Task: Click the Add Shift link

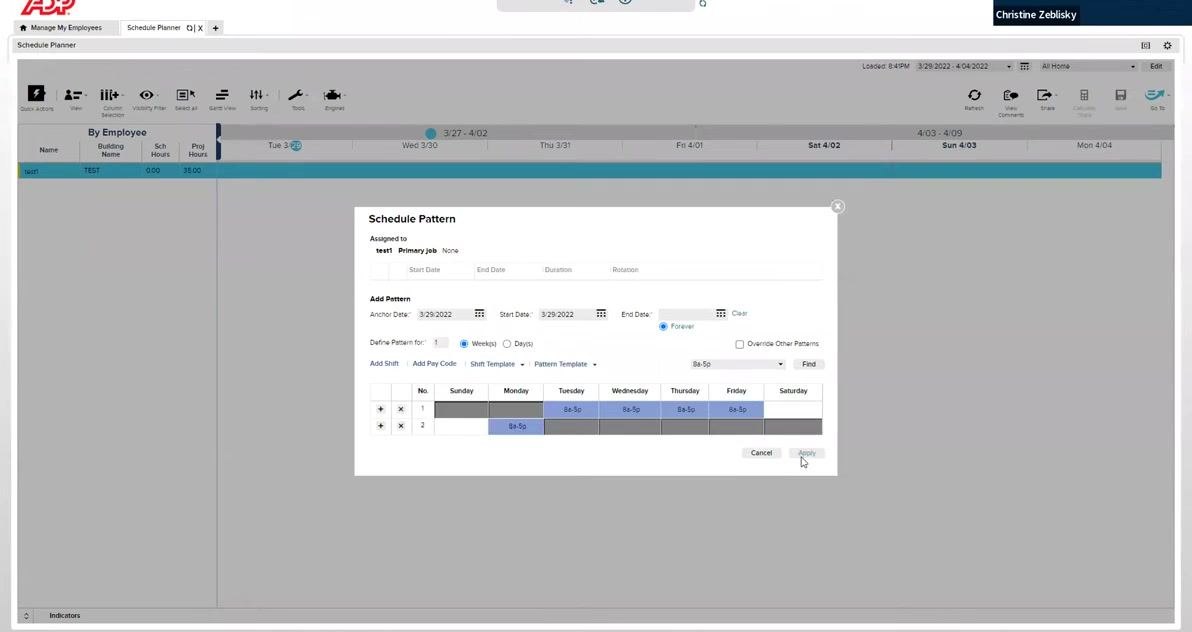Action: tap(384, 364)
